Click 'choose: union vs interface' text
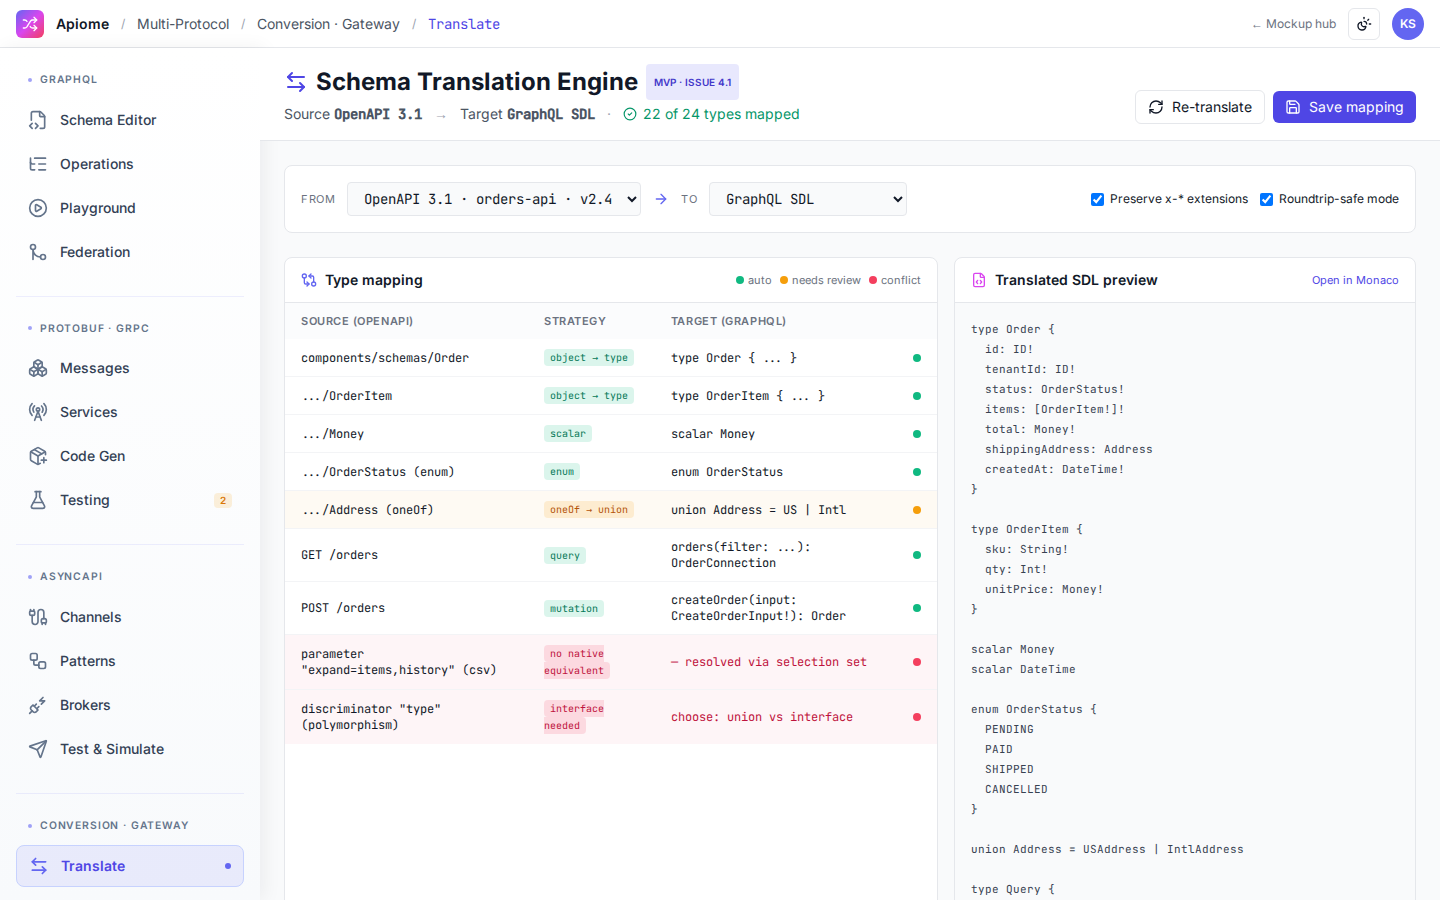The height and width of the screenshot is (900, 1440). (x=762, y=717)
